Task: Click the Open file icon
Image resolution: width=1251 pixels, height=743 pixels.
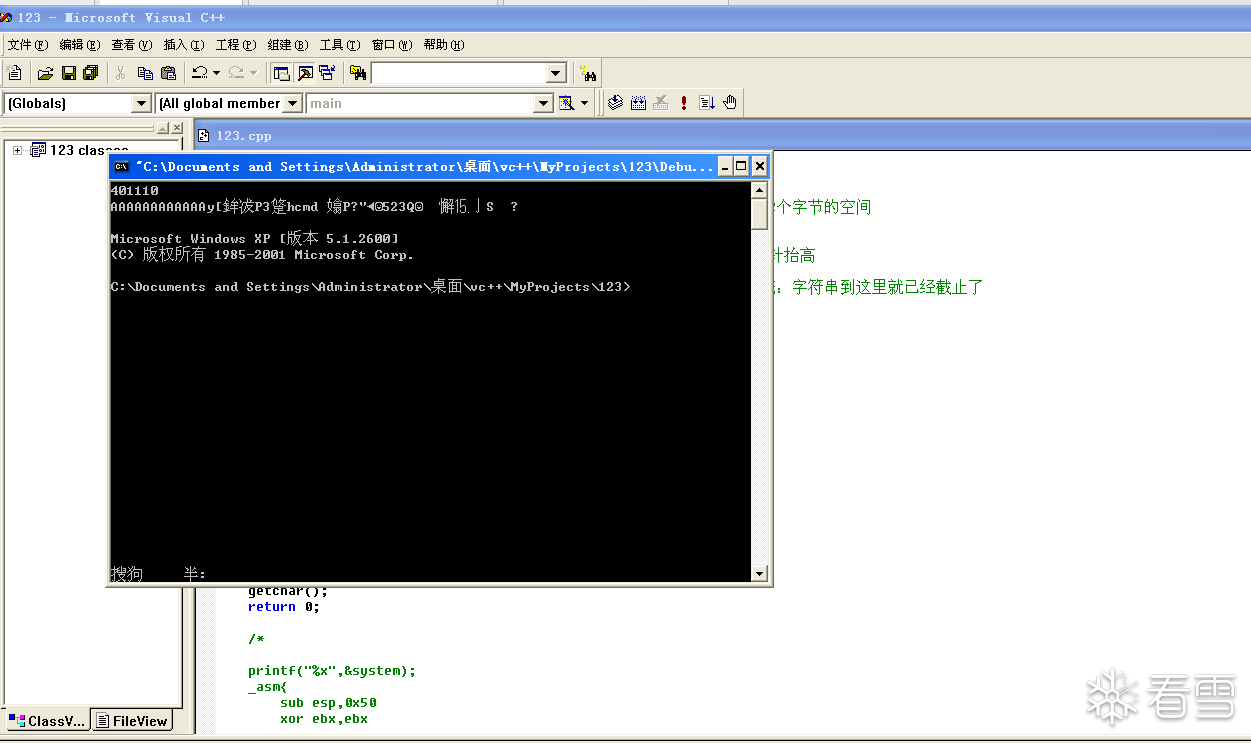Action: tap(45, 73)
